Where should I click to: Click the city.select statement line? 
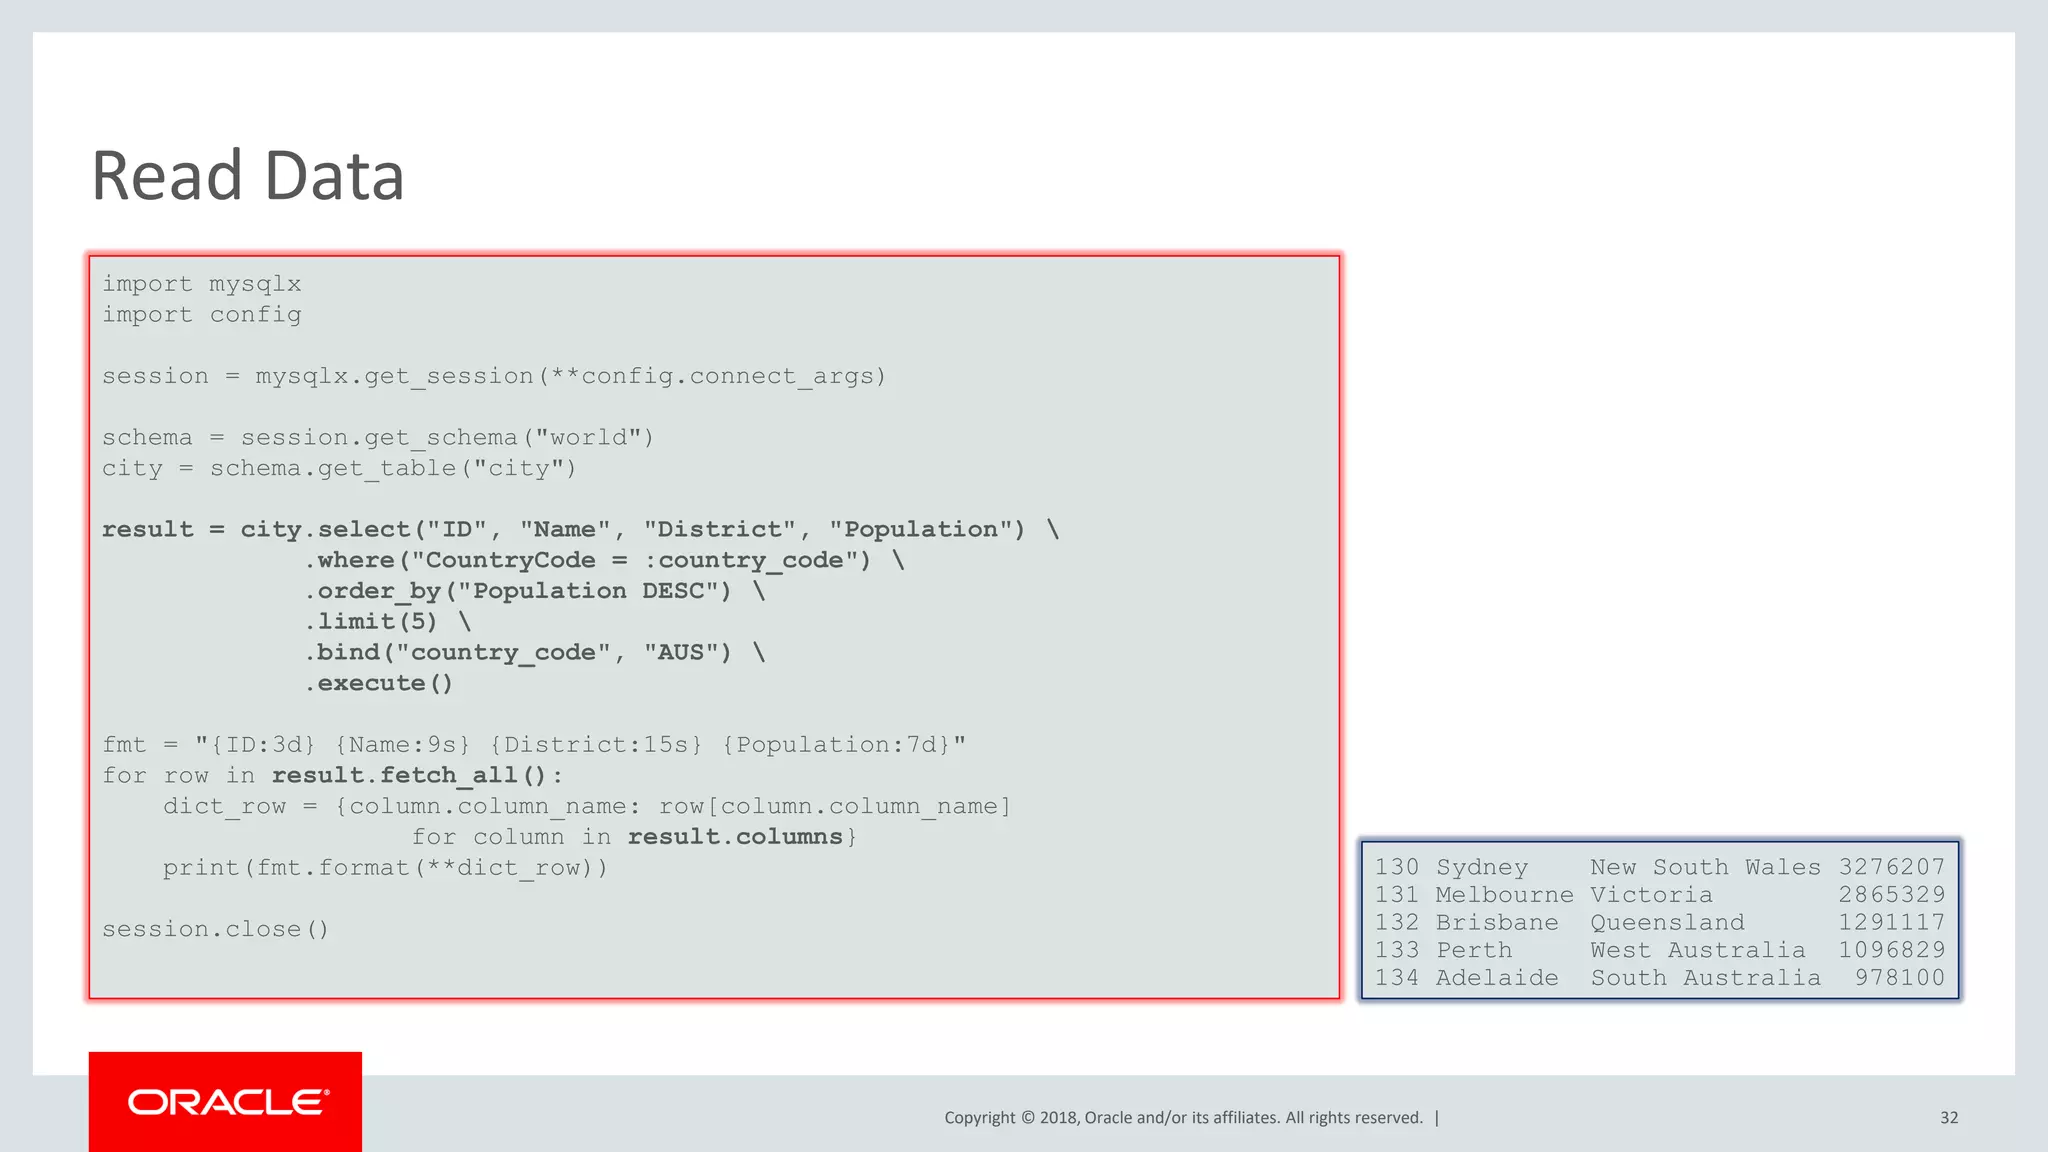click(x=579, y=529)
